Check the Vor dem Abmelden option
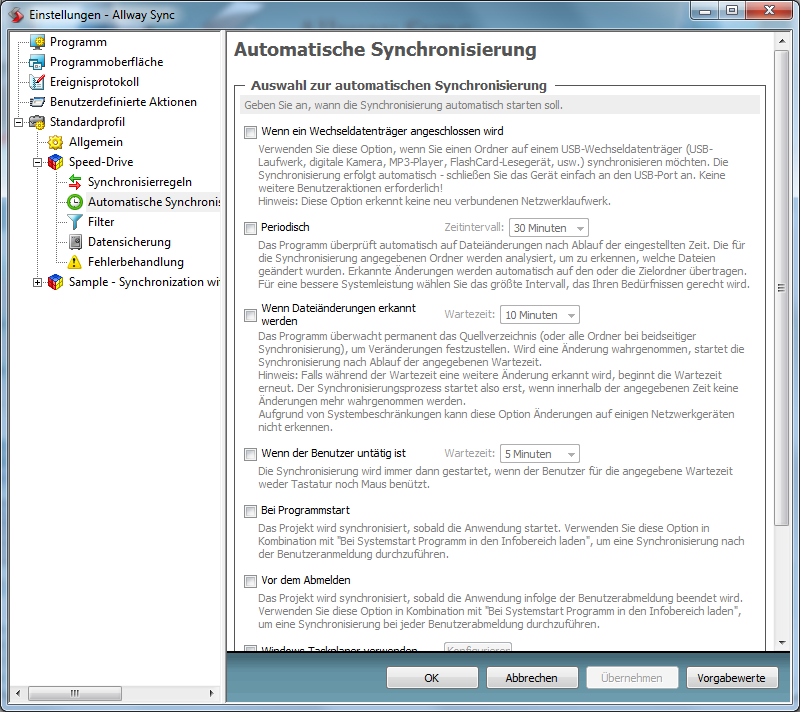 pos(251,580)
